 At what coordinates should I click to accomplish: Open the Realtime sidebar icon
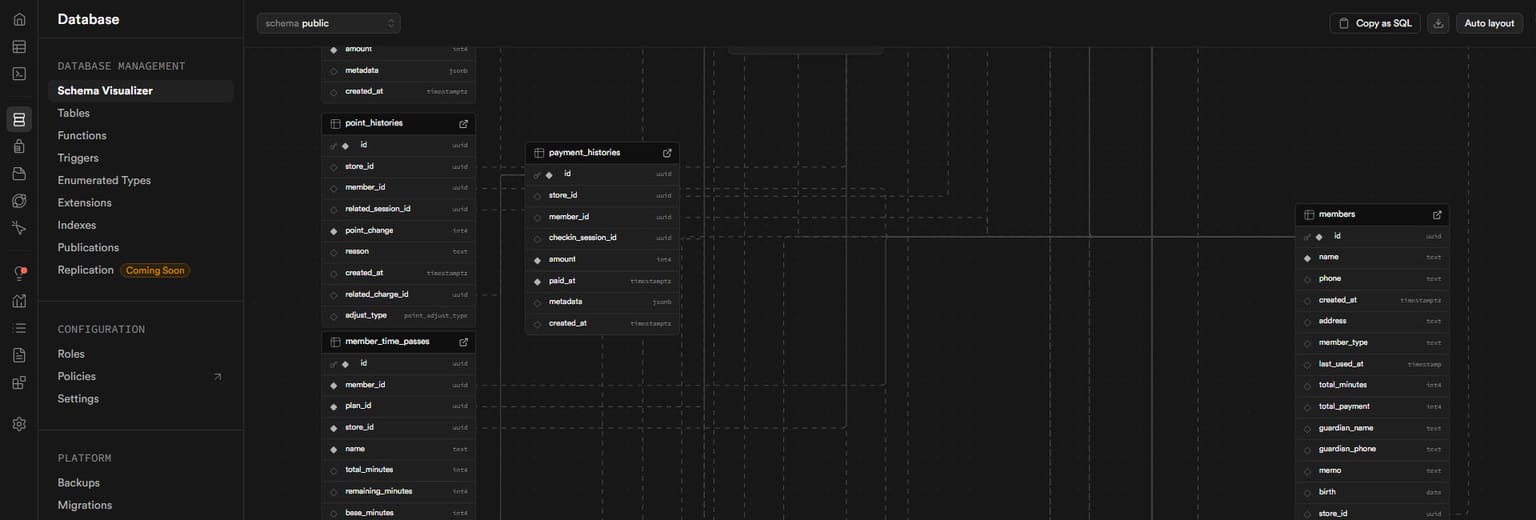point(19,228)
